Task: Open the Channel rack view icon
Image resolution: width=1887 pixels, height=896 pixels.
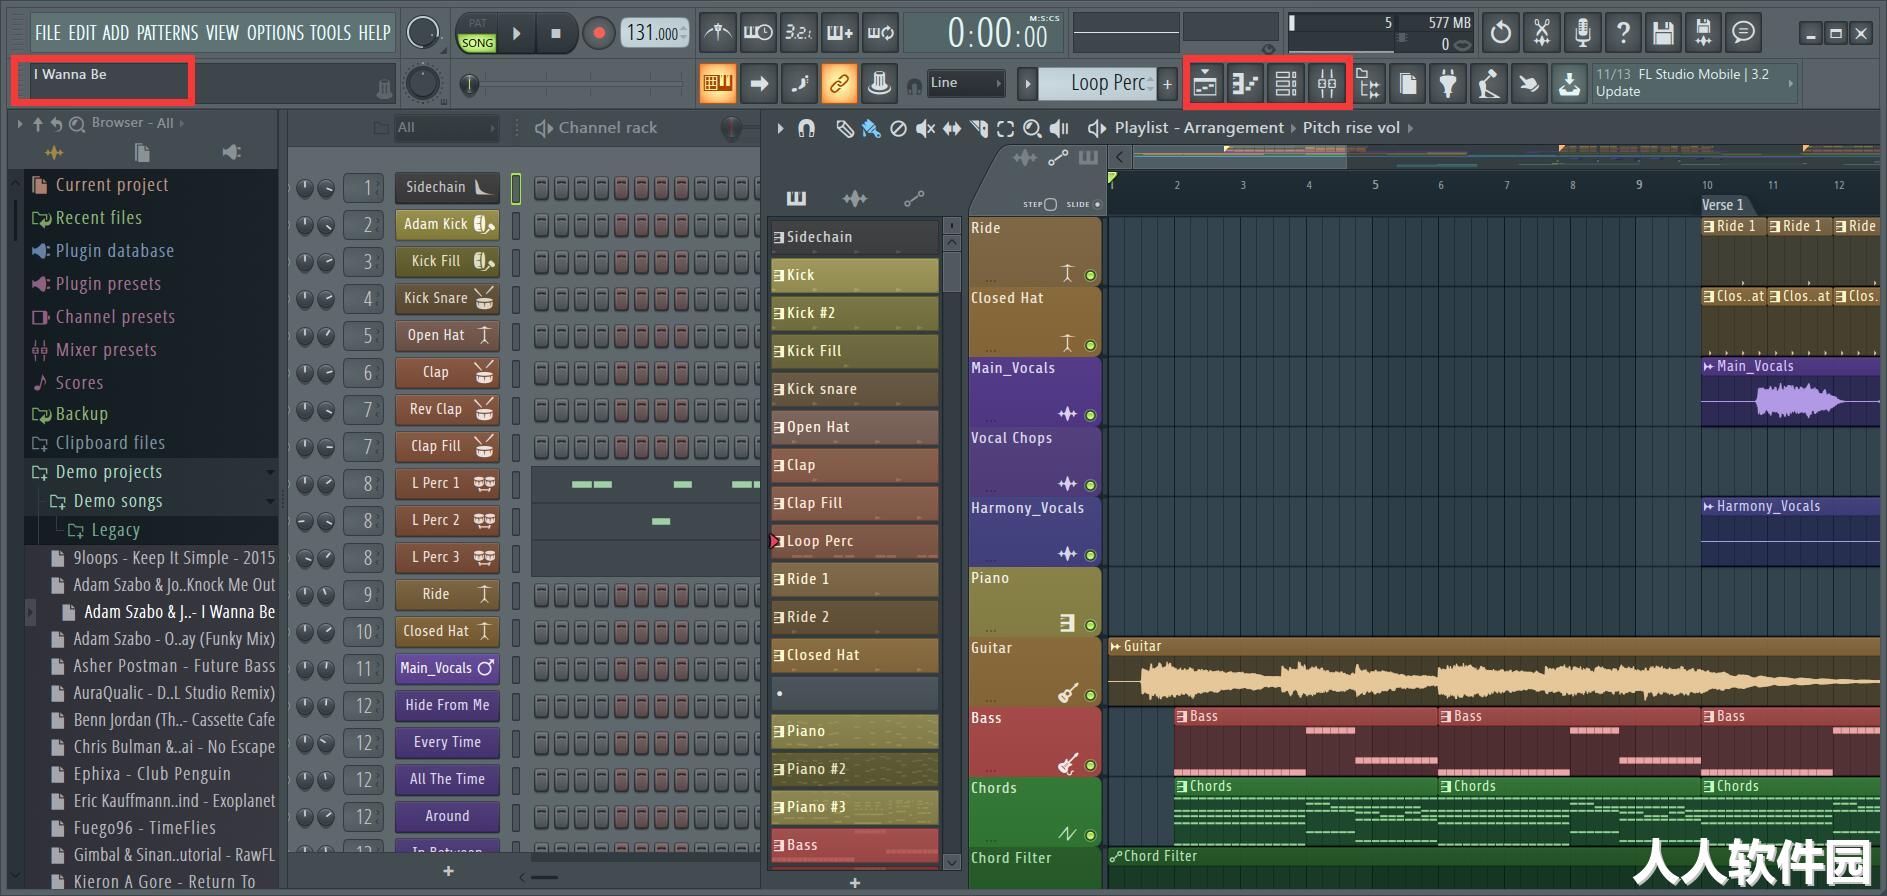Action: tap(1286, 84)
